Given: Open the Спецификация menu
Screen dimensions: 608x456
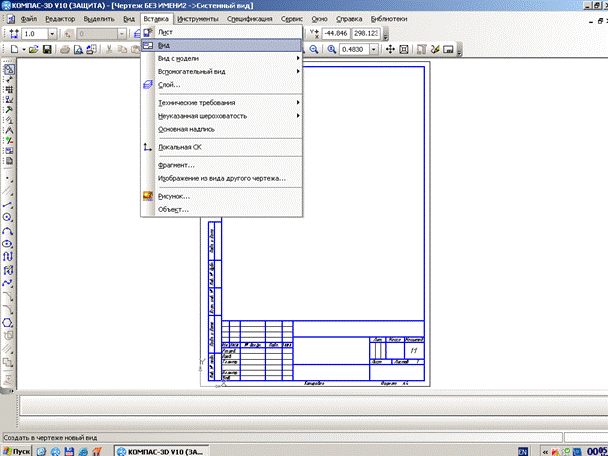Looking at the screenshot, I should 249,19.
